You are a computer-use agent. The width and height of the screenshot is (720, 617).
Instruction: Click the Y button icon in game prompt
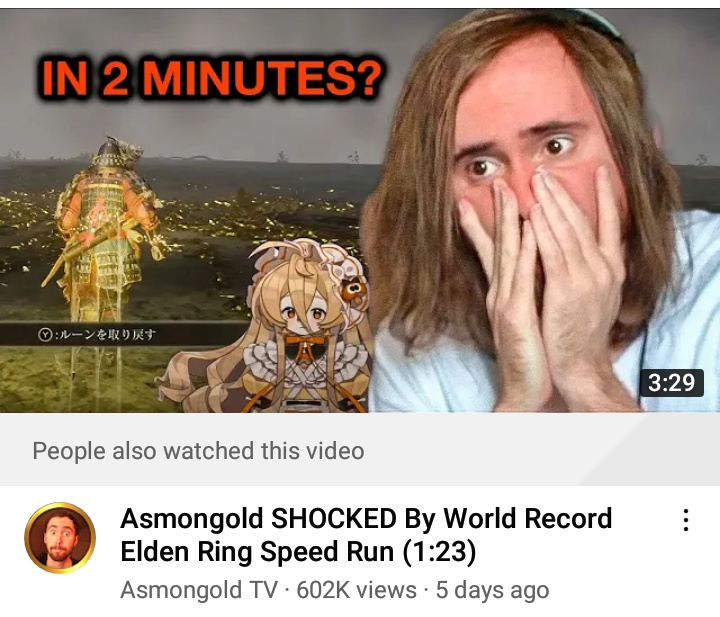(45, 335)
